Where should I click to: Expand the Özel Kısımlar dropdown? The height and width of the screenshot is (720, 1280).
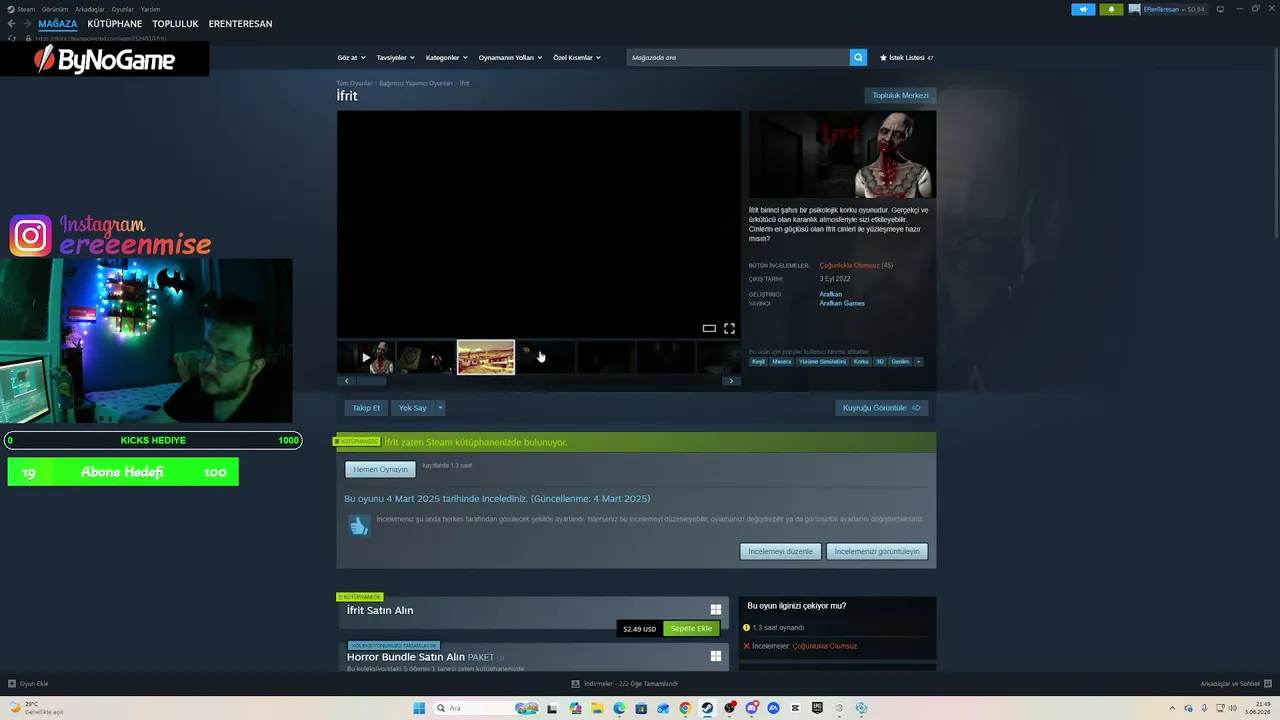577,58
